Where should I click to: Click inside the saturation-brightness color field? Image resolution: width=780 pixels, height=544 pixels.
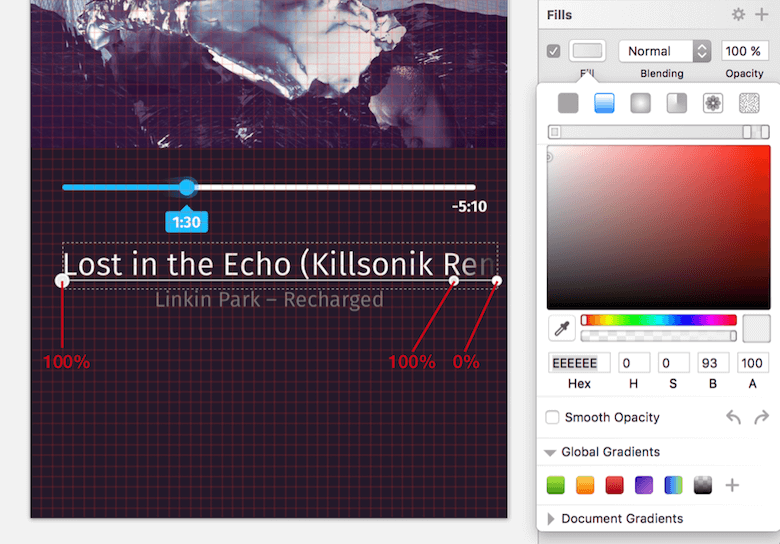click(659, 227)
